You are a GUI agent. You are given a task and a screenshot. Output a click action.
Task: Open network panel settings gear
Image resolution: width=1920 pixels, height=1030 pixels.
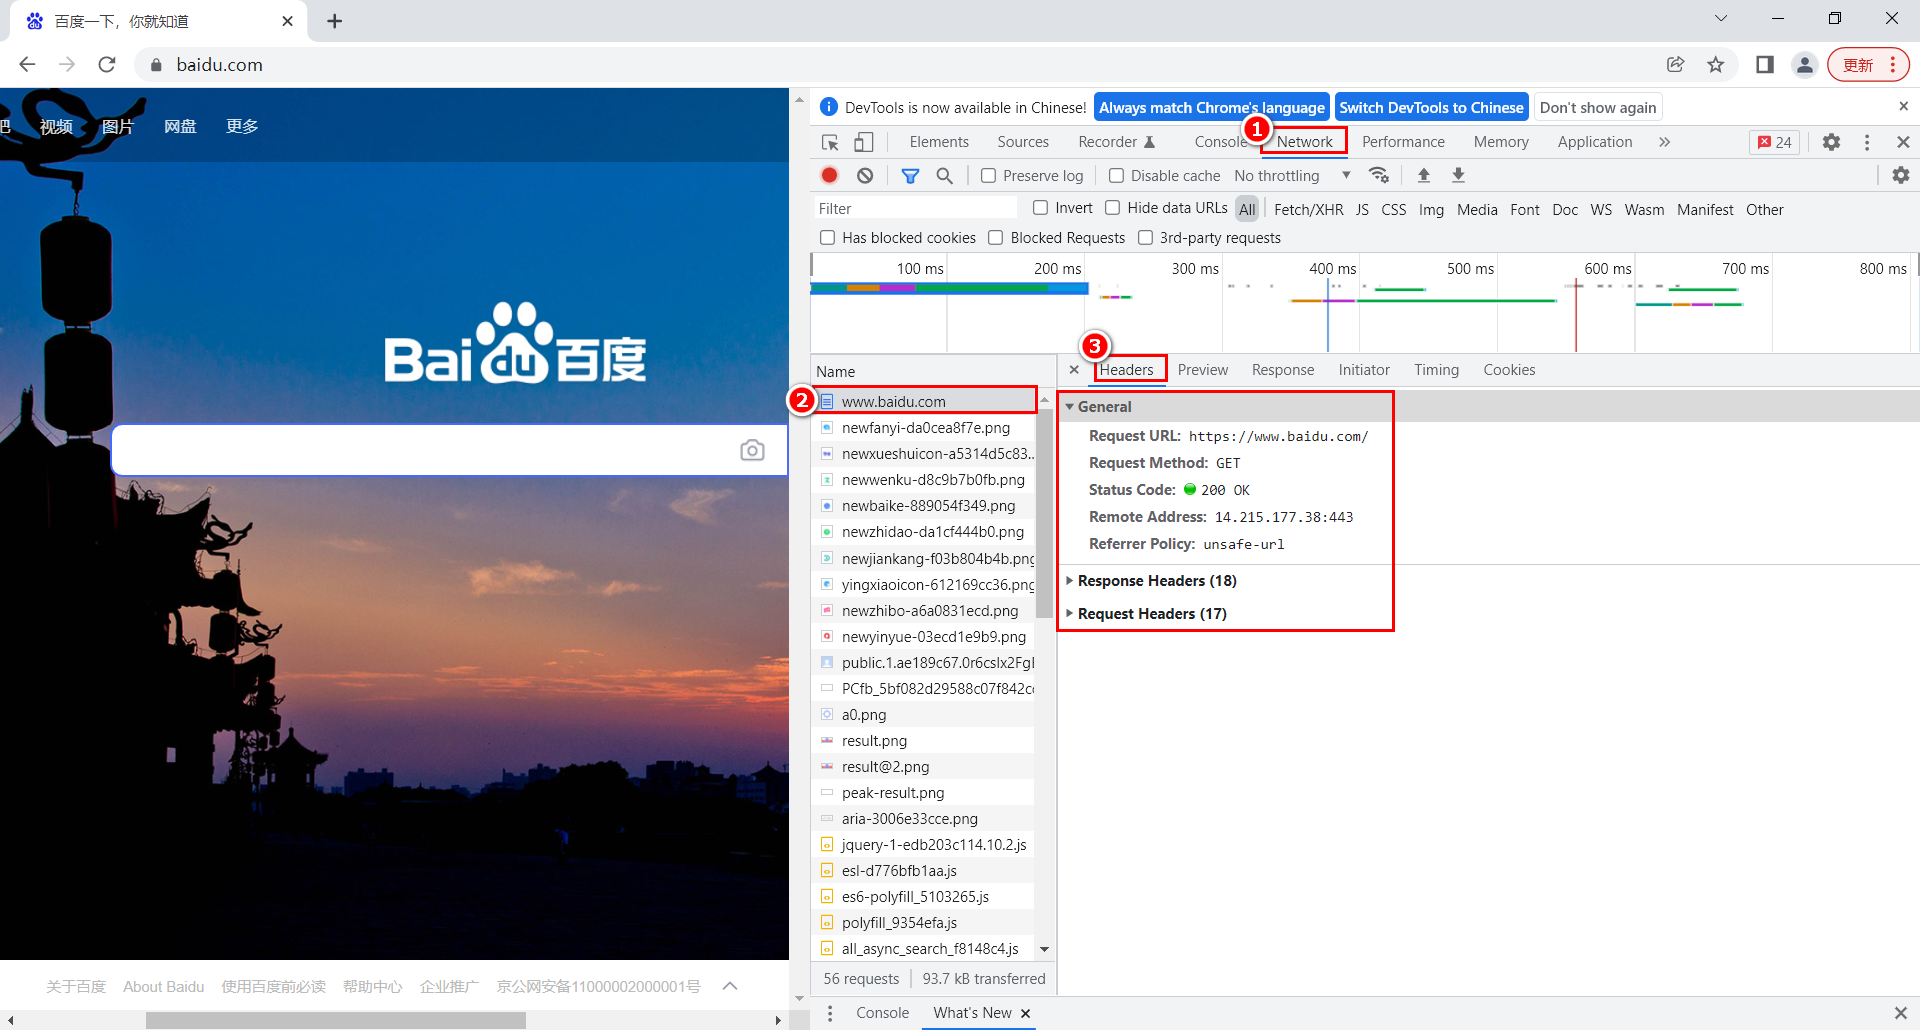pos(1901,175)
